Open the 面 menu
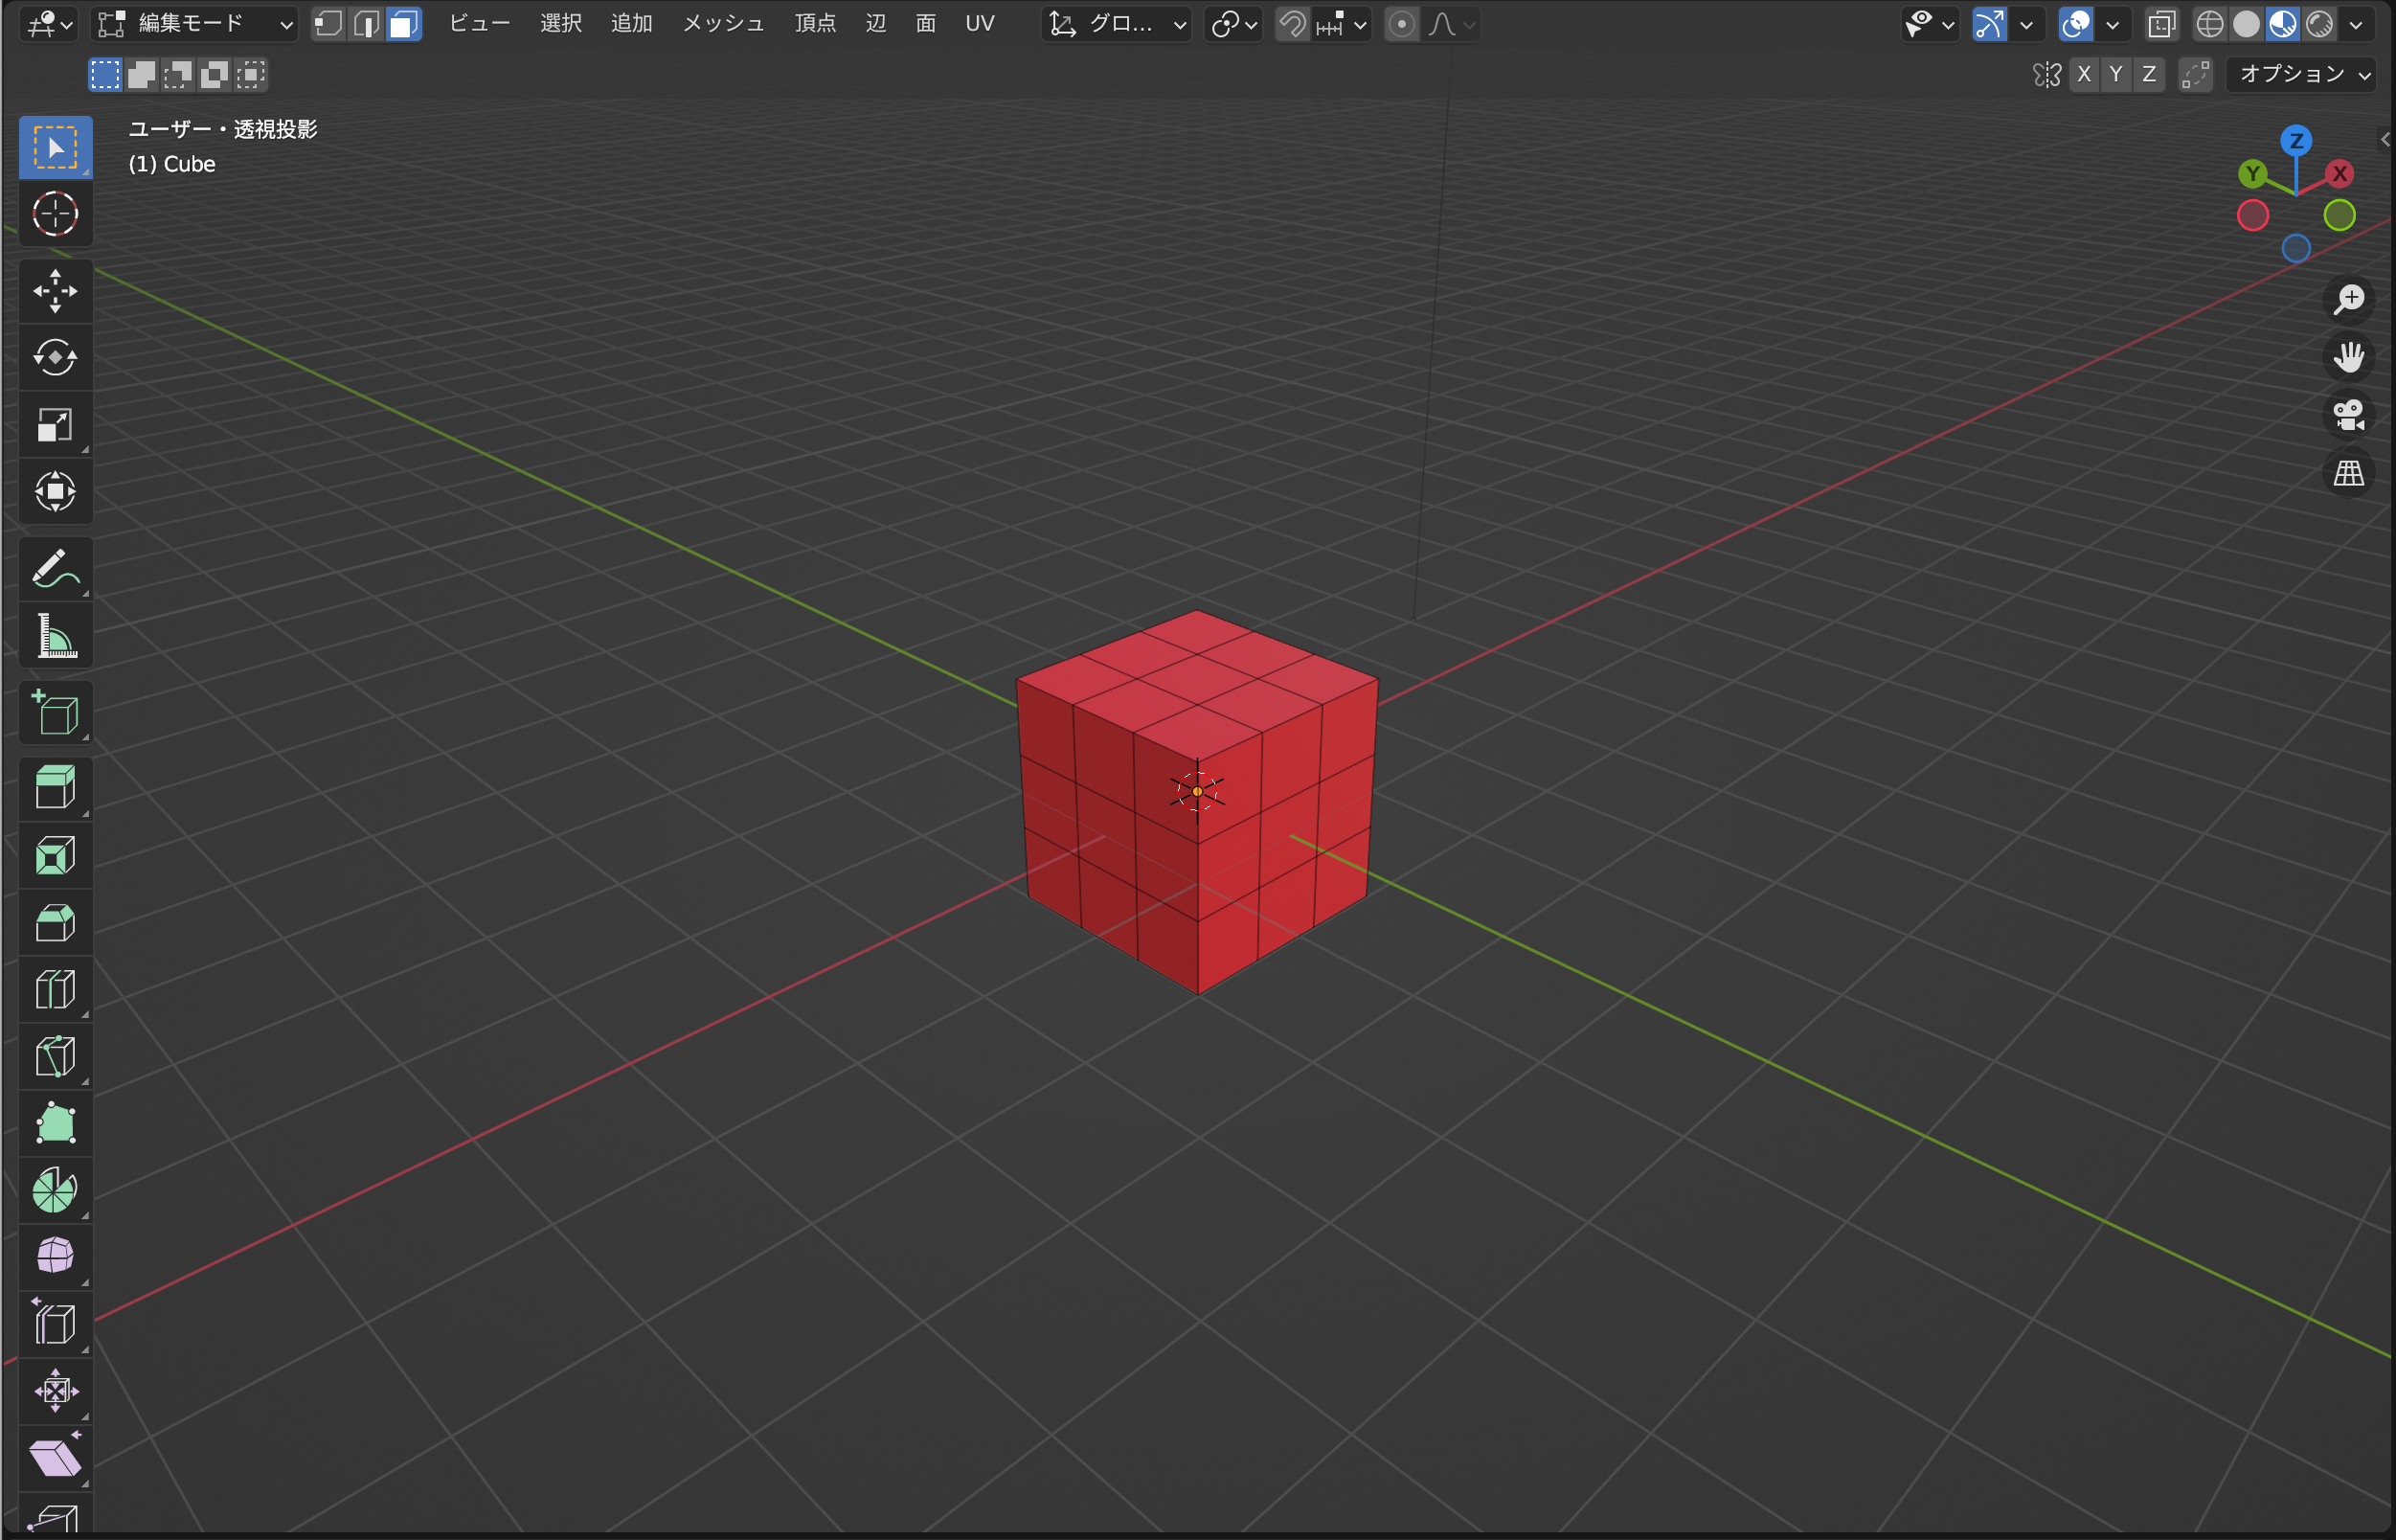This screenshot has height=1540, width=2396. (926, 24)
